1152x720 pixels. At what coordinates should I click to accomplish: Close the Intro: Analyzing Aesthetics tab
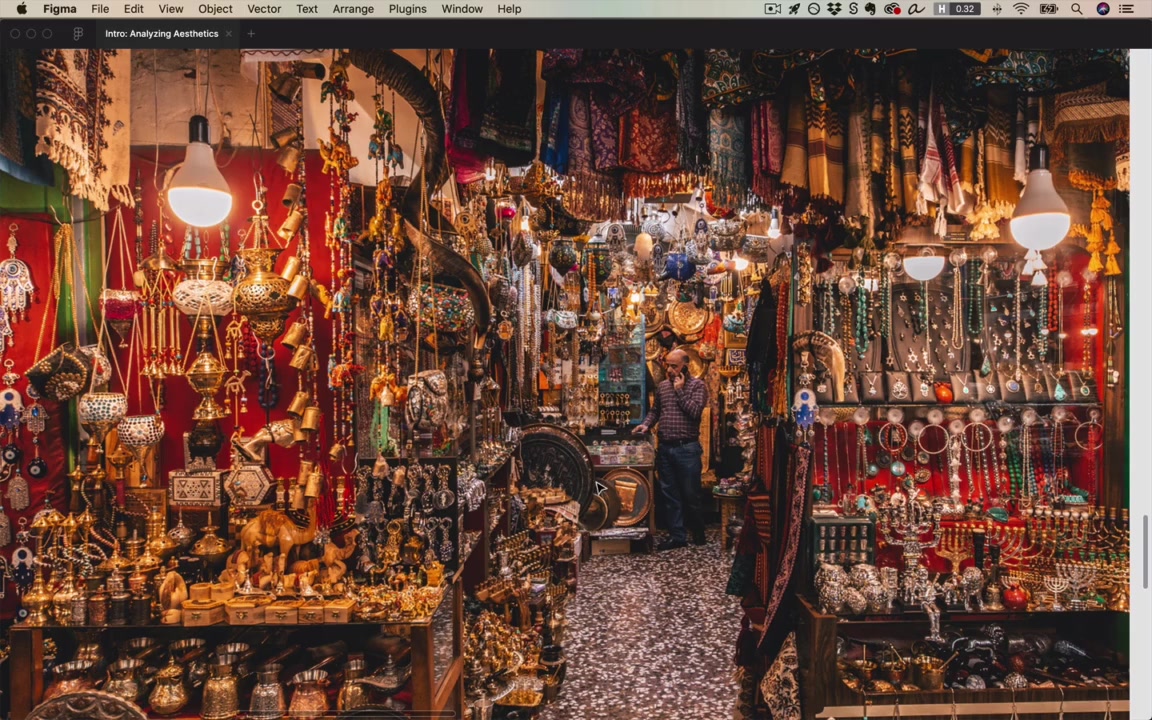(228, 34)
